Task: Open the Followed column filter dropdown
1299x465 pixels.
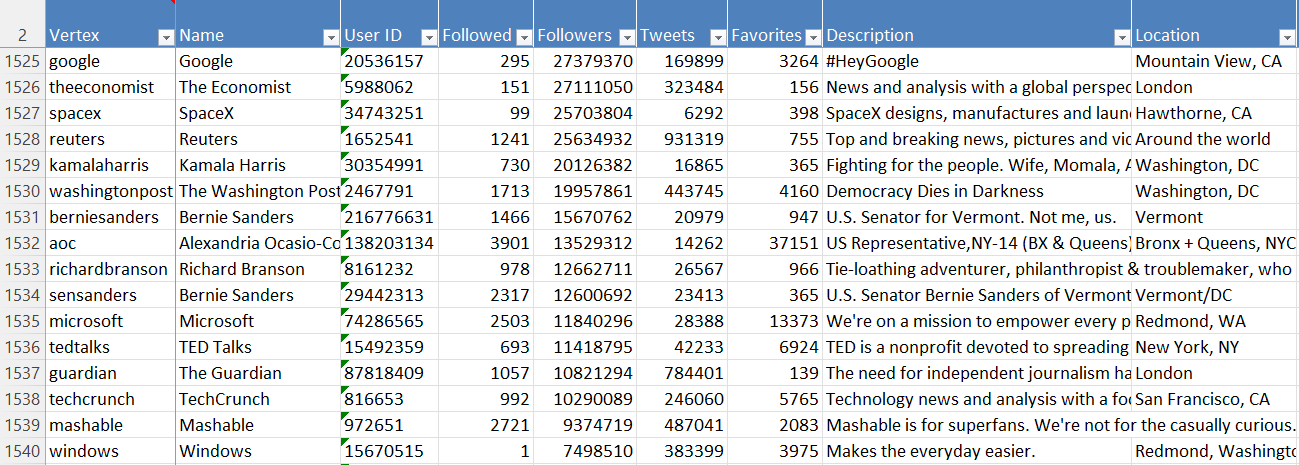Action: click(523, 37)
